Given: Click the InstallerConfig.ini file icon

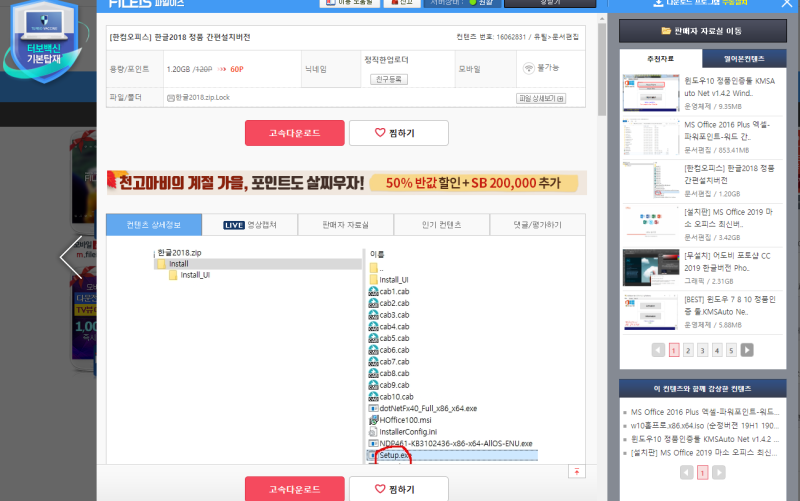Looking at the screenshot, I should tap(373, 432).
